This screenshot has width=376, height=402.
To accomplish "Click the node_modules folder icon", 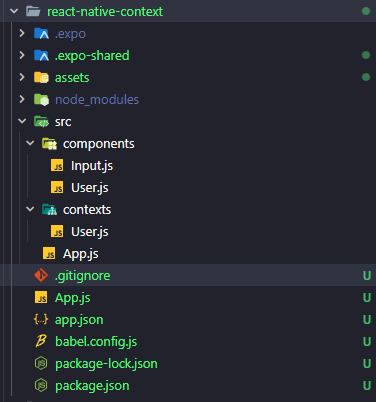I will (41, 99).
